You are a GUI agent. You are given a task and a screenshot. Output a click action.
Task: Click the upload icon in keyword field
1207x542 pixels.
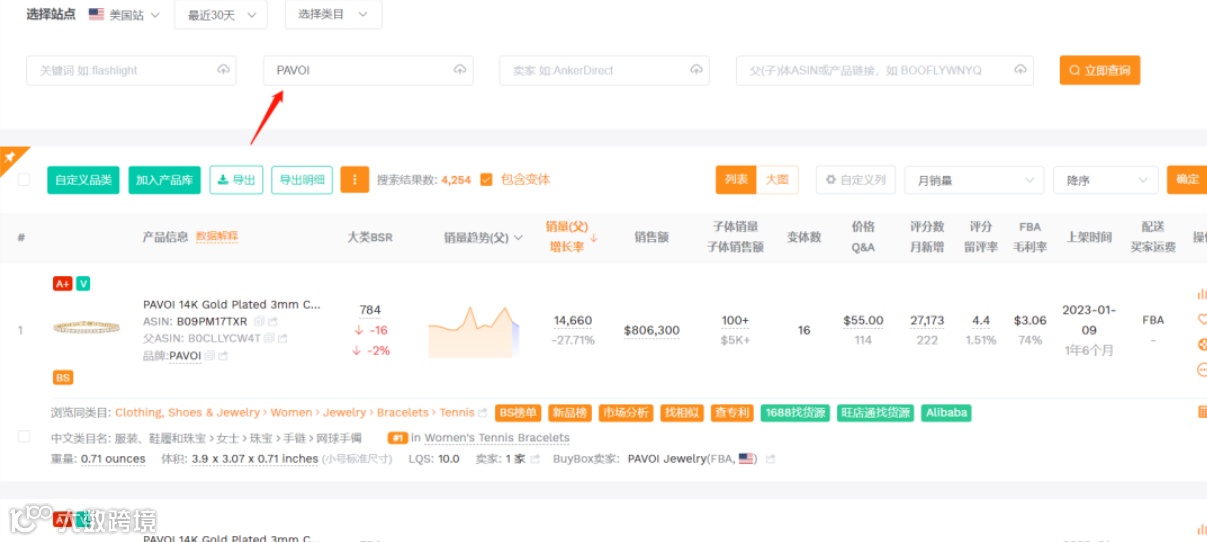click(223, 70)
